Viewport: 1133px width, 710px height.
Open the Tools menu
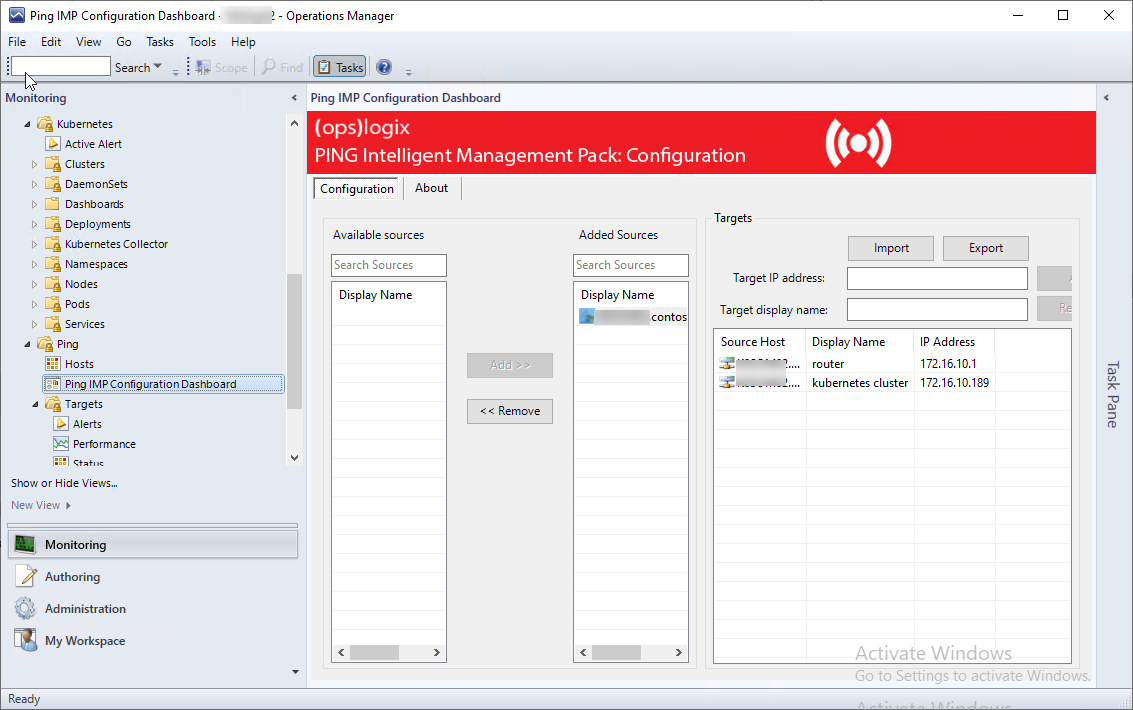click(x=202, y=42)
